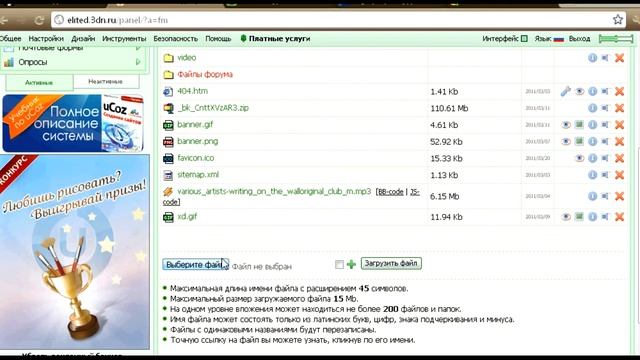The image size is (640, 360).
Task: Show info for the video folder
Action: (x=592, y=58)
